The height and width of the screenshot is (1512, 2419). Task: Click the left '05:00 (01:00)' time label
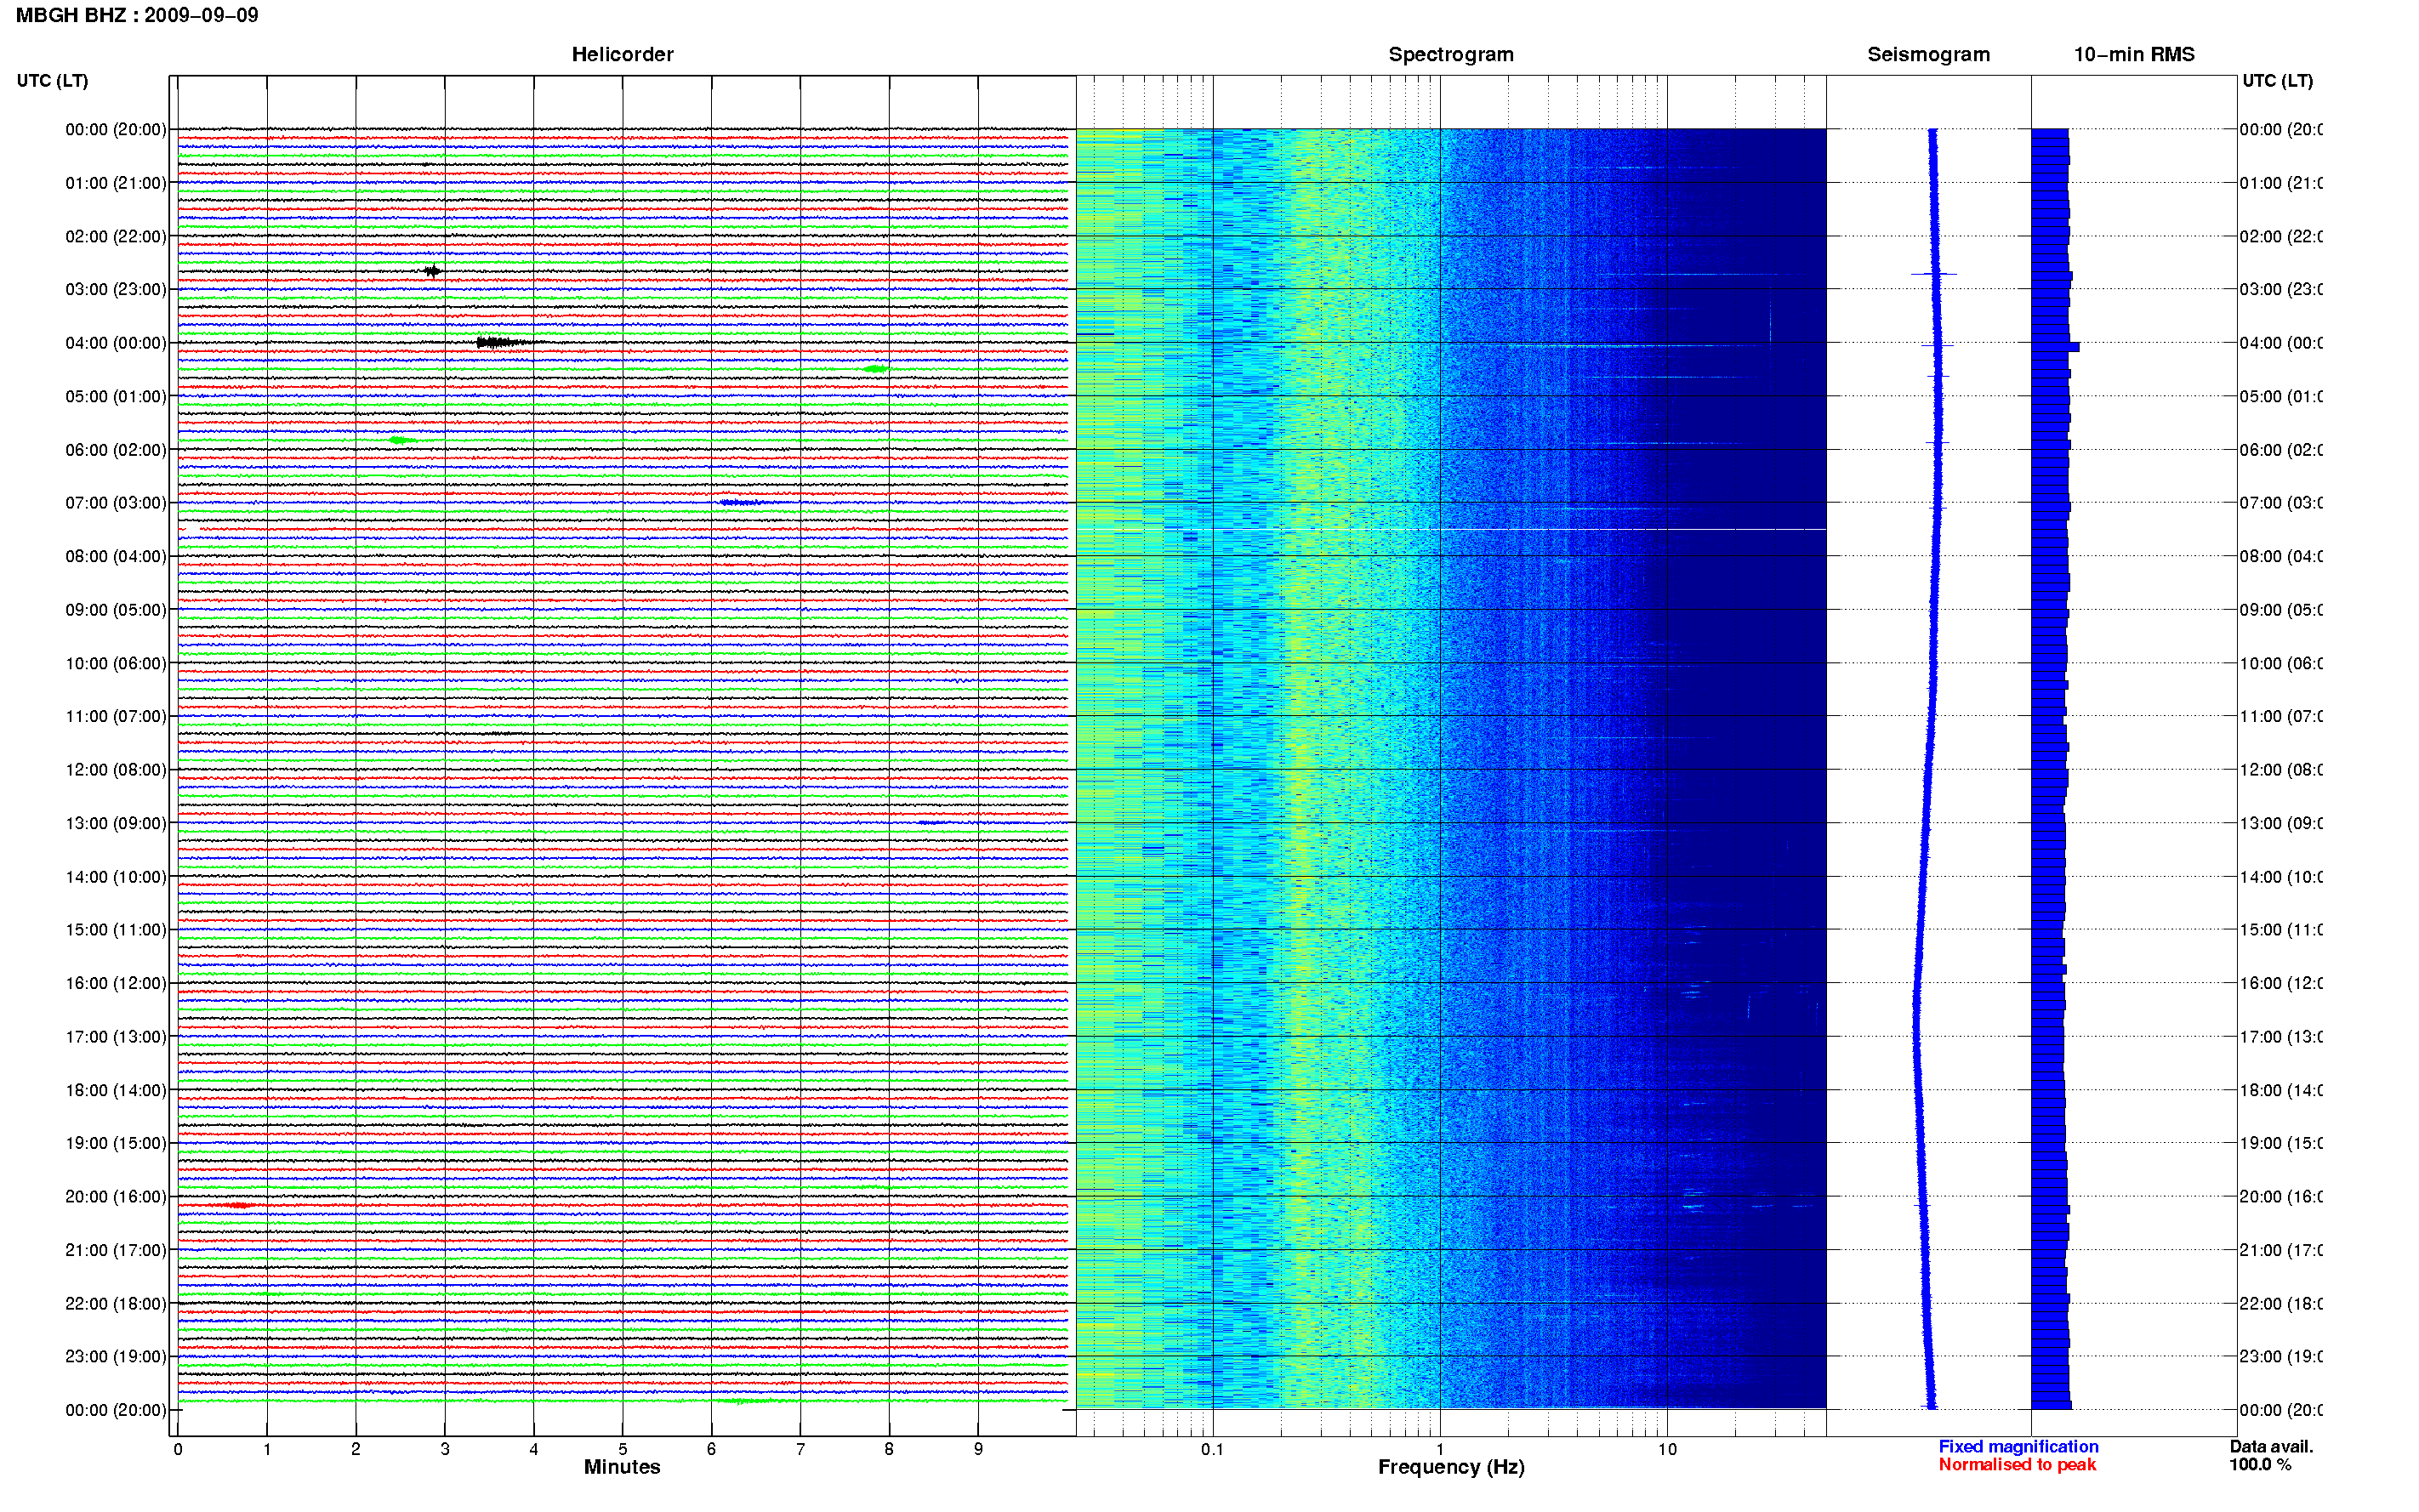(x=116, y=396)
